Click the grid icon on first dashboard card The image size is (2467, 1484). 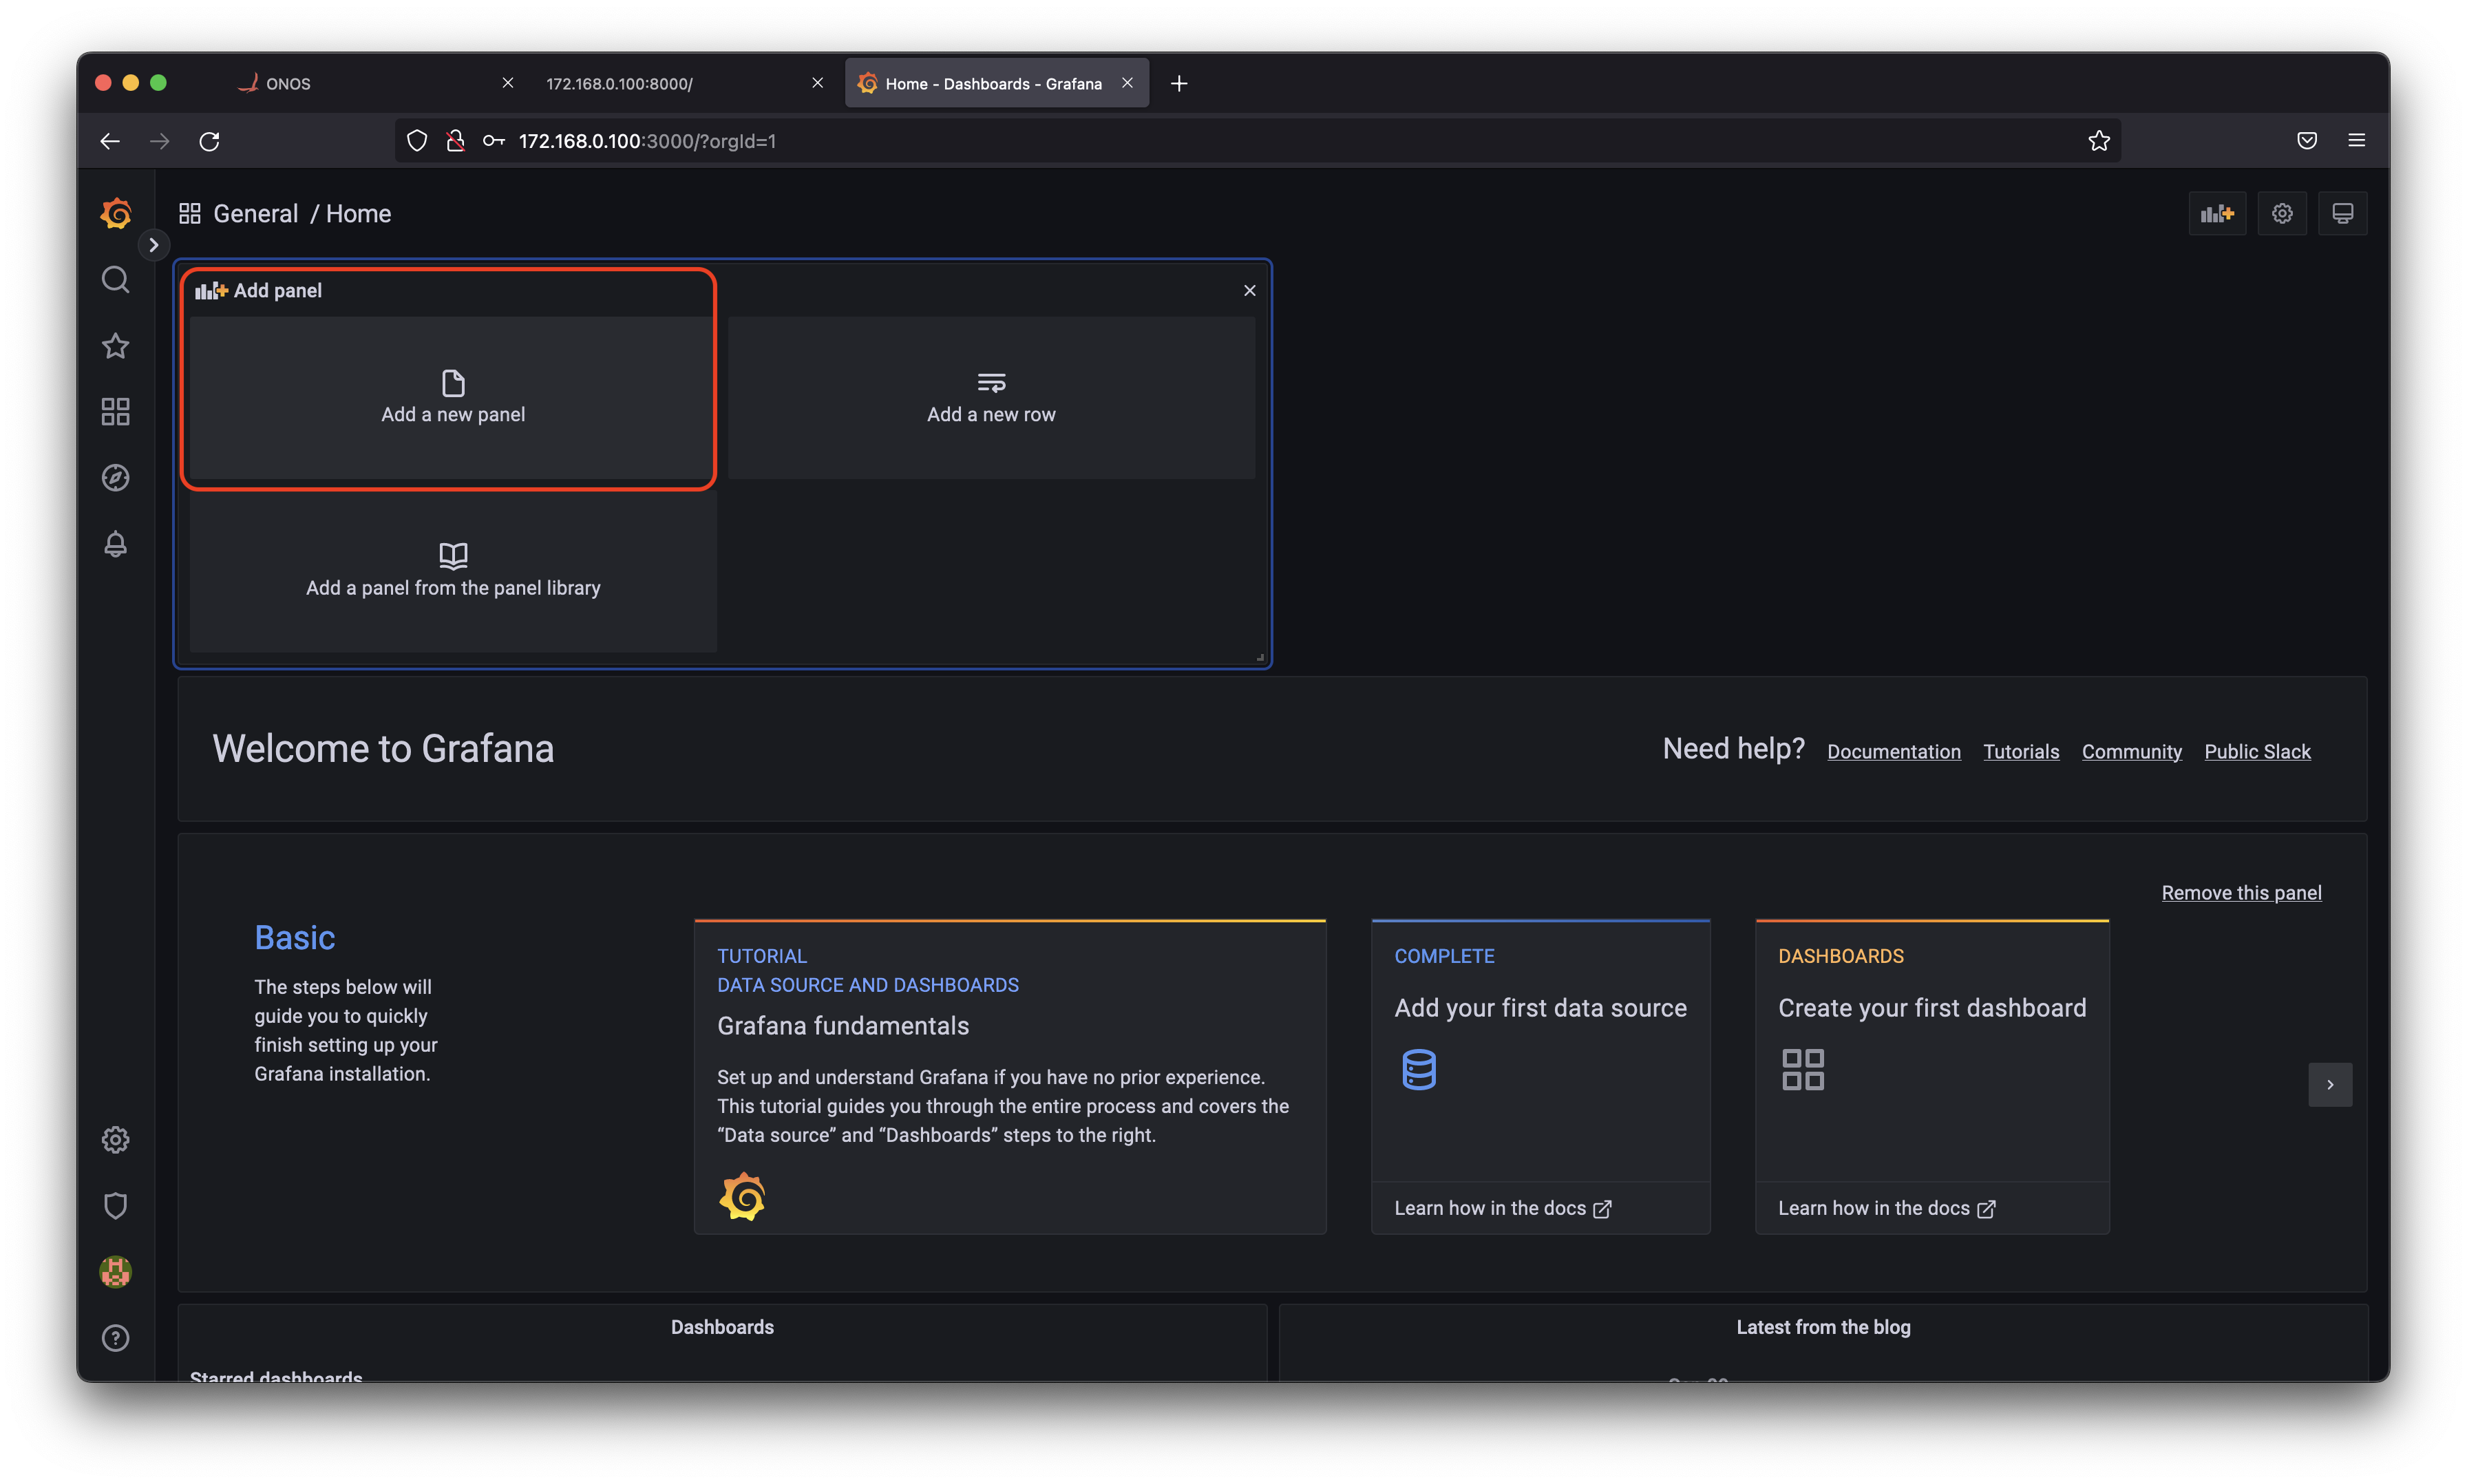click(x=1803, y=1069)
